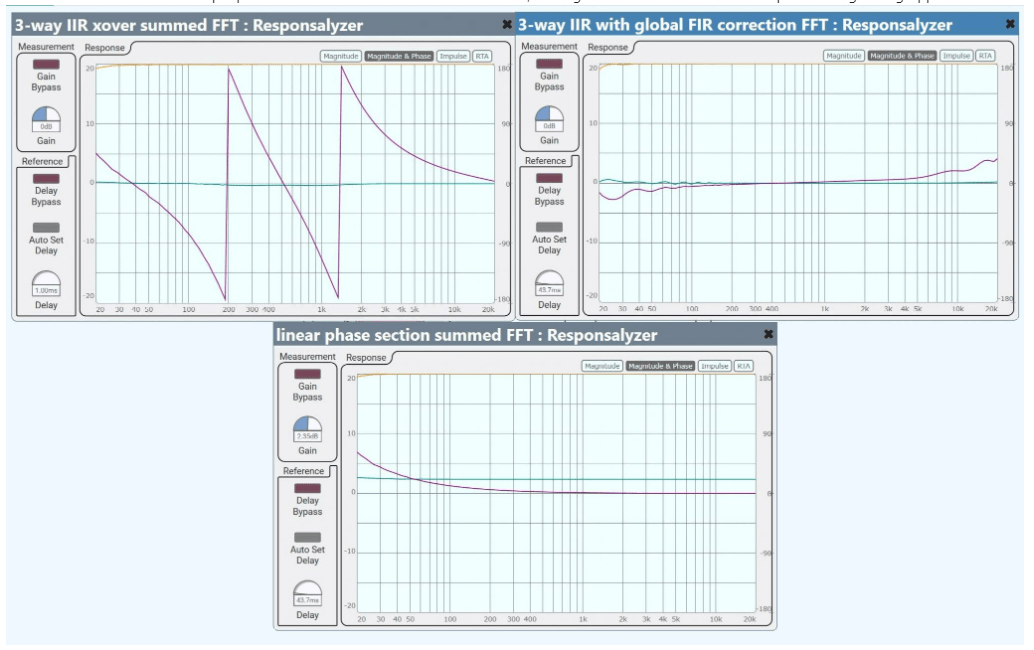Click Auto Set Delay in linear phase section window

click(307, 538)
